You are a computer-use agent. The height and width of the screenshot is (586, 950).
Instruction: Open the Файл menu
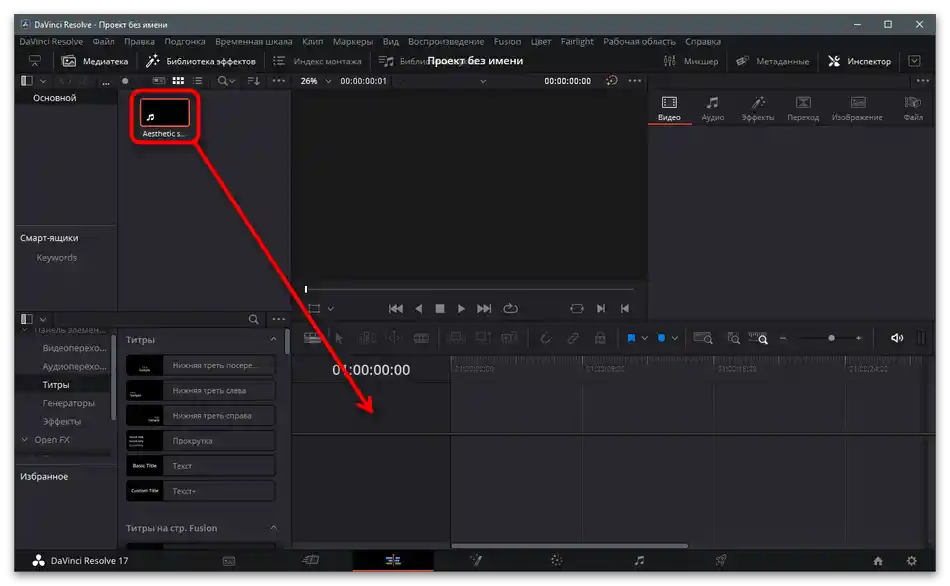[x=104, y=42]
